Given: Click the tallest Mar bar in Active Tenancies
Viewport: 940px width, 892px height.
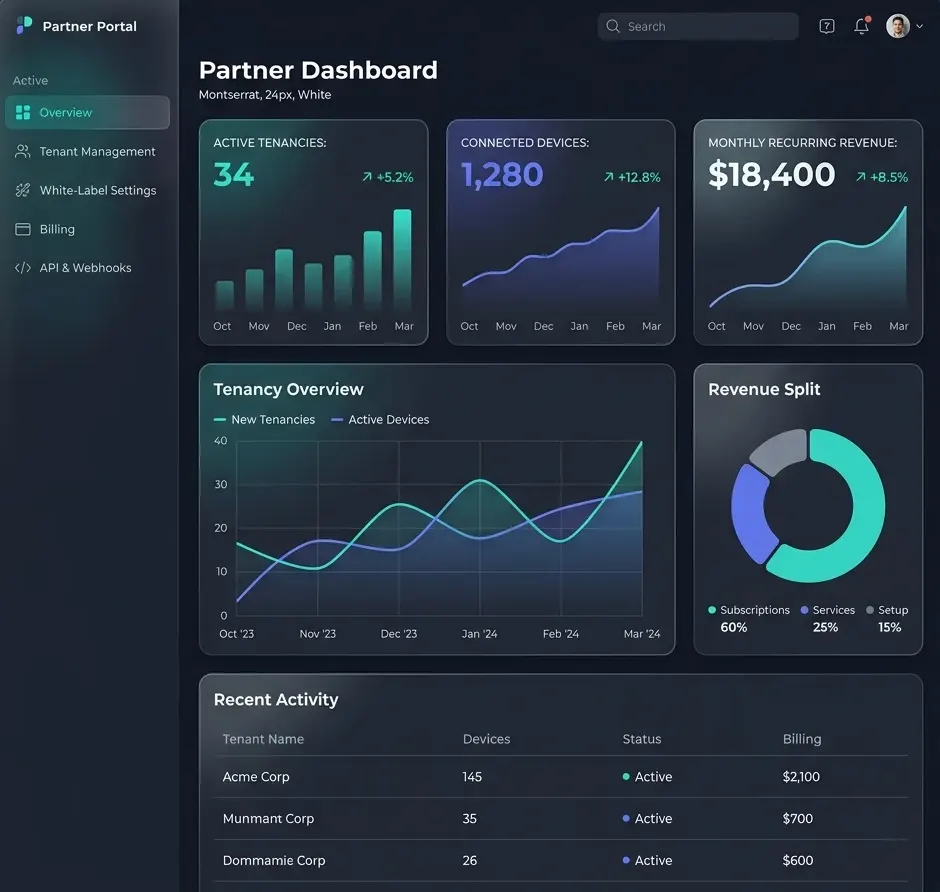Looking at the screenshot, I should click(402, 260).
